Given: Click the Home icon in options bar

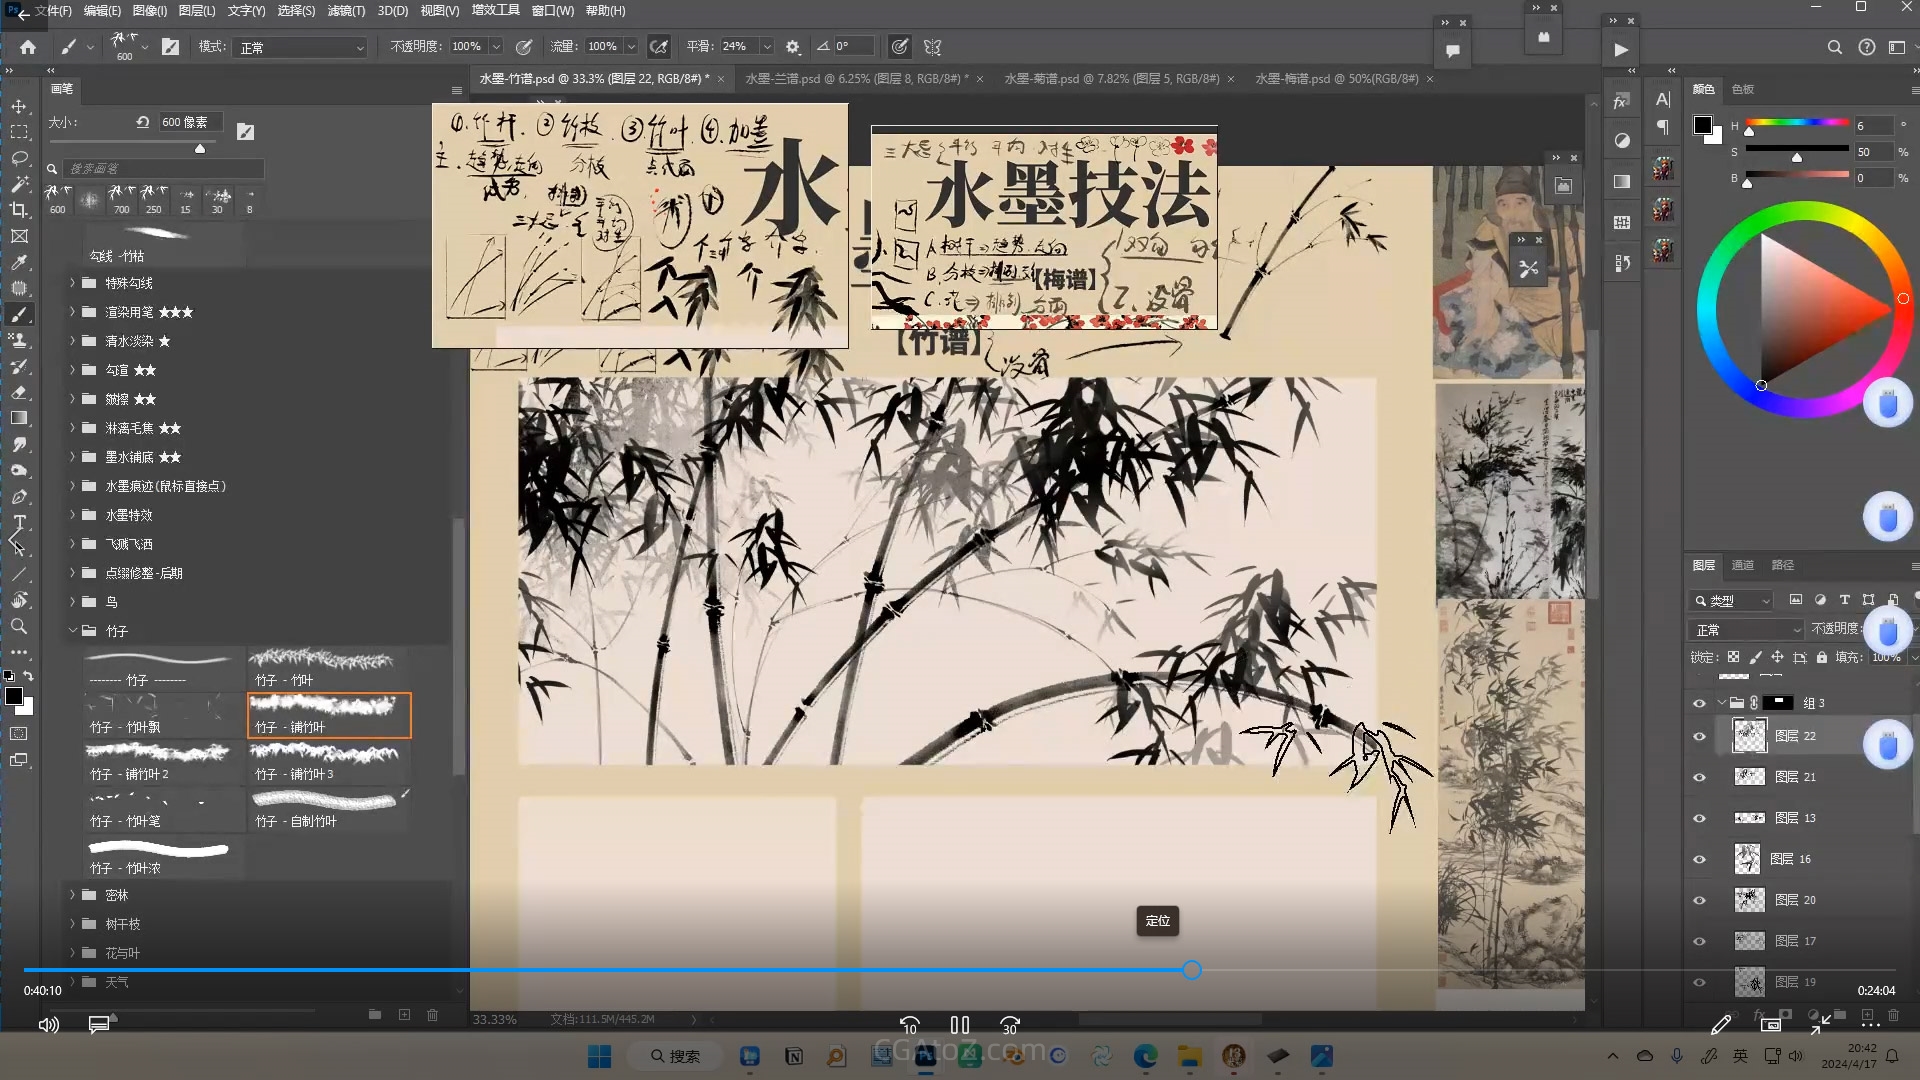Looking at the screenshot, I should point(28,47).
